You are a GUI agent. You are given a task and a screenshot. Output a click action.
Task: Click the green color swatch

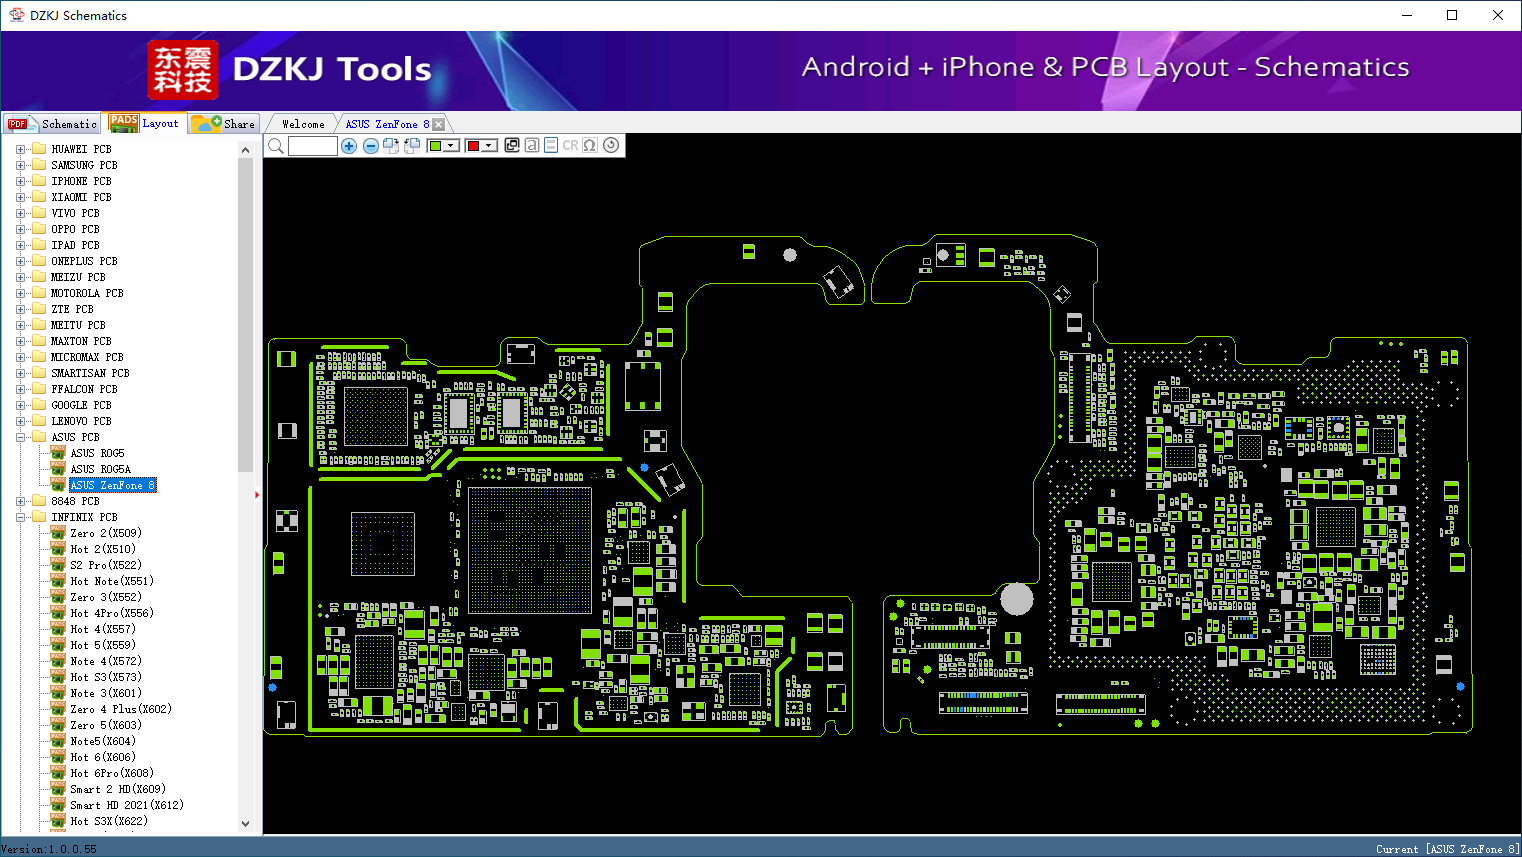click(x=435, y=146)
